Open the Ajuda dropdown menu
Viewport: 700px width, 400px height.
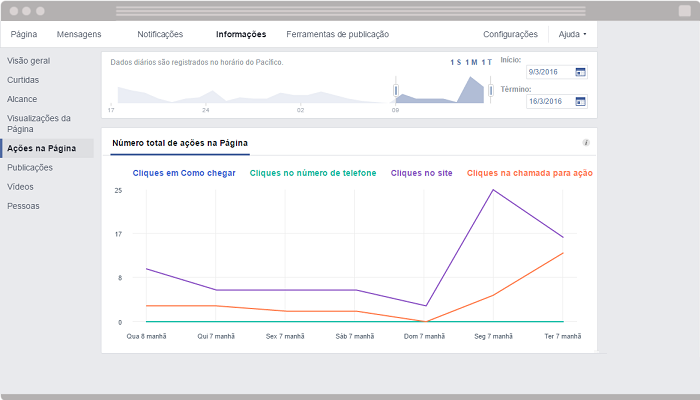pyautogui.click(x=572, y=34)
